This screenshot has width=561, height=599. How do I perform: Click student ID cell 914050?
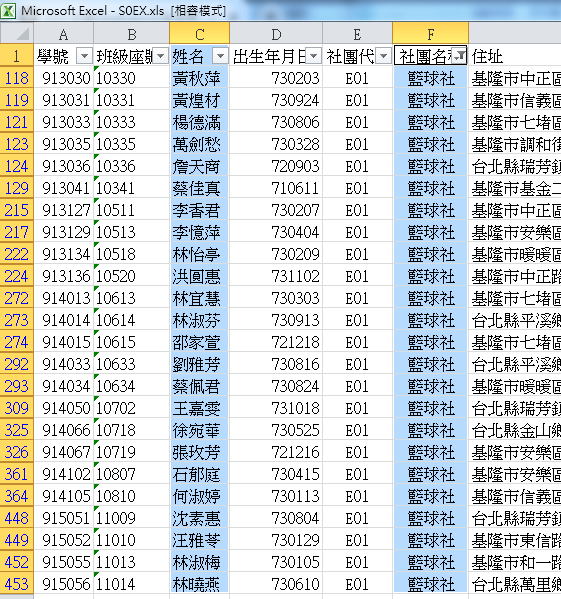coord(63,408)
